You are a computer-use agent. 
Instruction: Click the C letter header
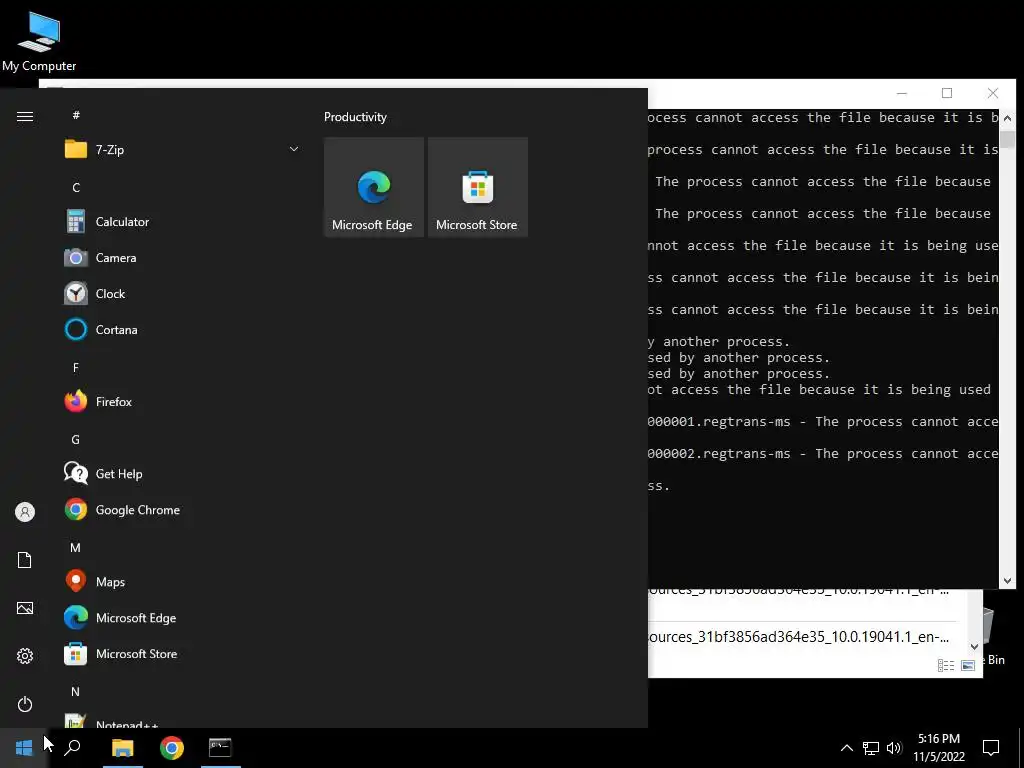tap(76, 187)
